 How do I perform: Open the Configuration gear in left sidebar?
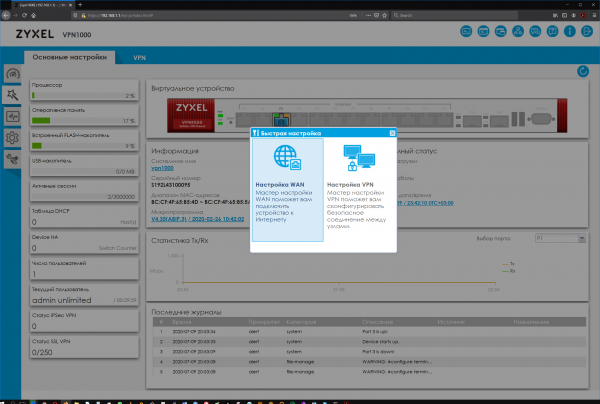(x=13, y=138)
